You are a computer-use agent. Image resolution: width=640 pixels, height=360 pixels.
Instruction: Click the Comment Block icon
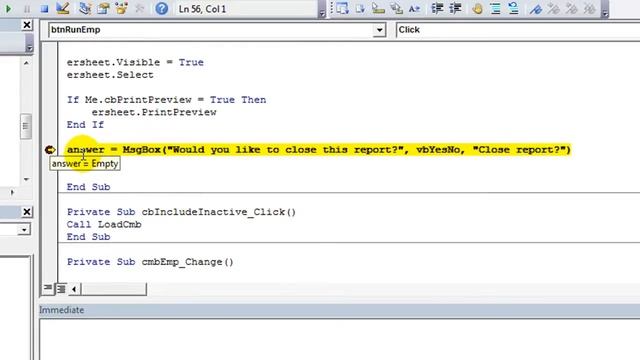coord(496,8)
